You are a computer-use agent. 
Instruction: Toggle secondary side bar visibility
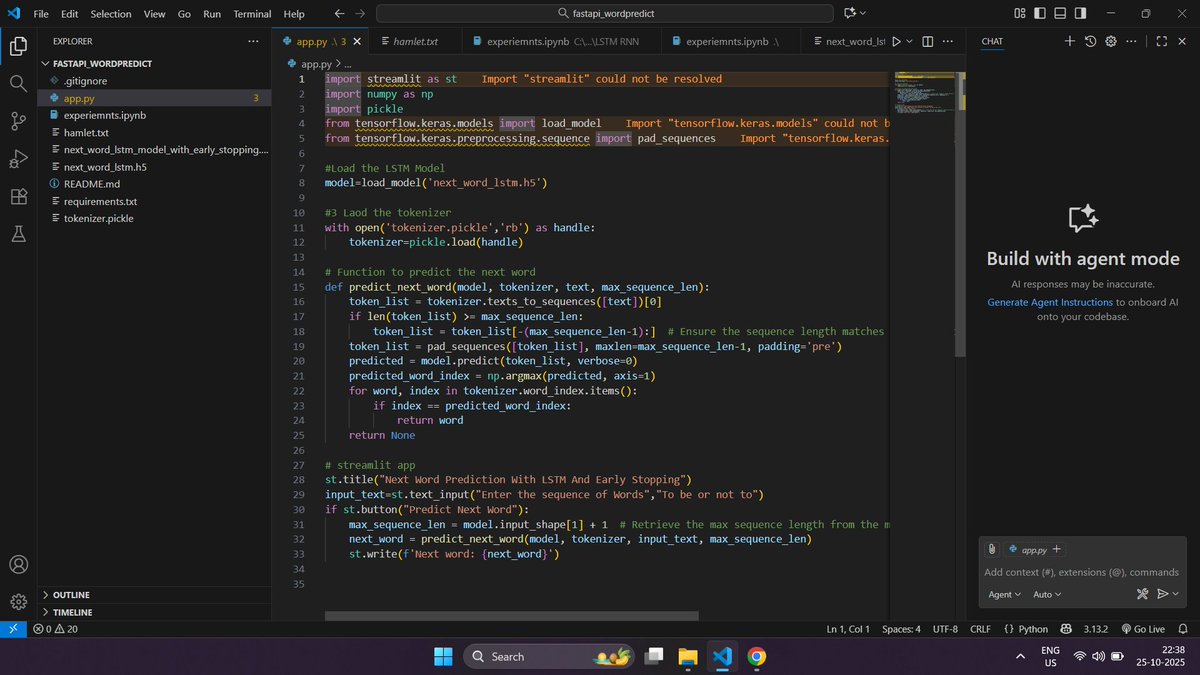[1081, 14]
